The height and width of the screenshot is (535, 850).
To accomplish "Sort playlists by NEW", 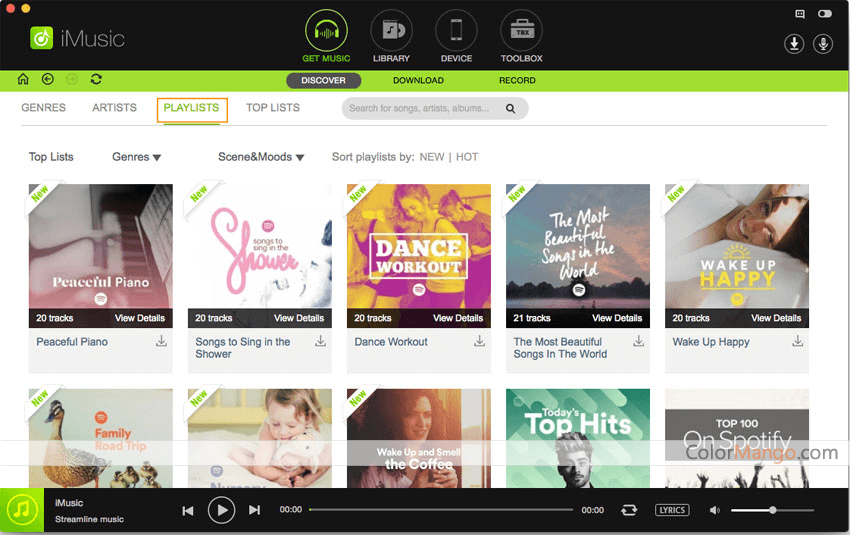I will (x=432, y=157).
